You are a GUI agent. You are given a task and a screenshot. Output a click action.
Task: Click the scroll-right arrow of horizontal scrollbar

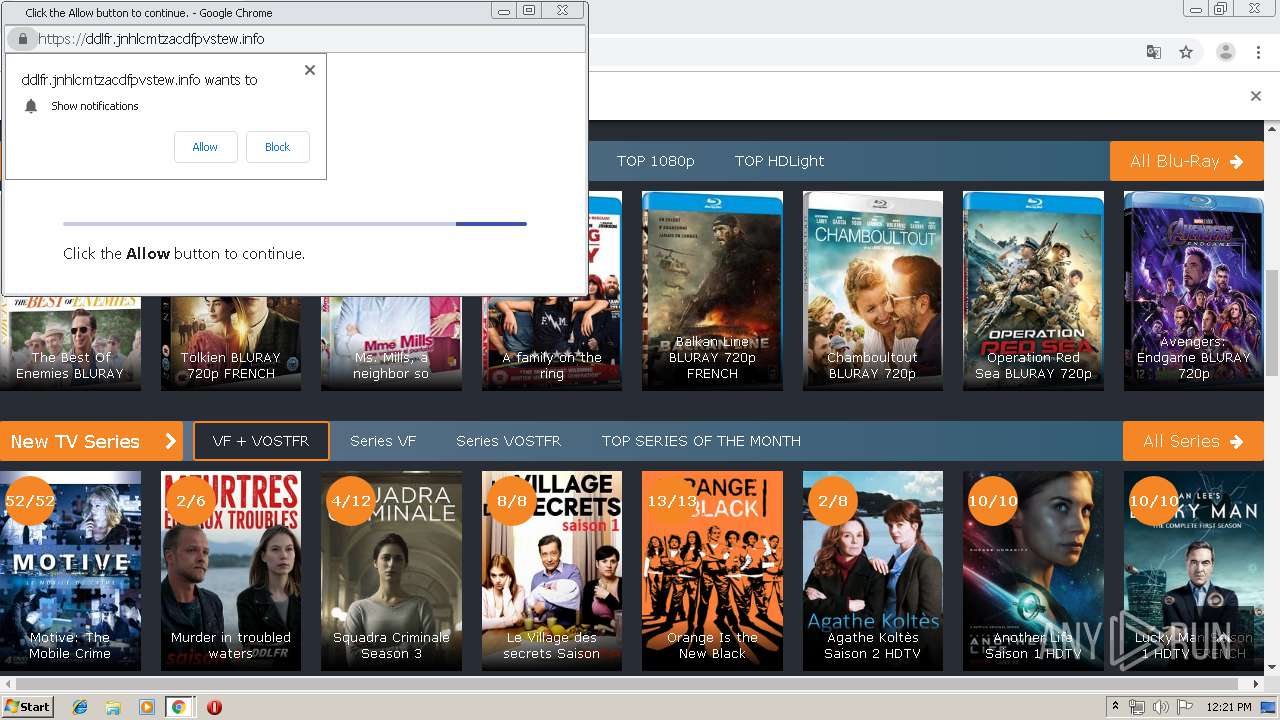pos(1256,684)
